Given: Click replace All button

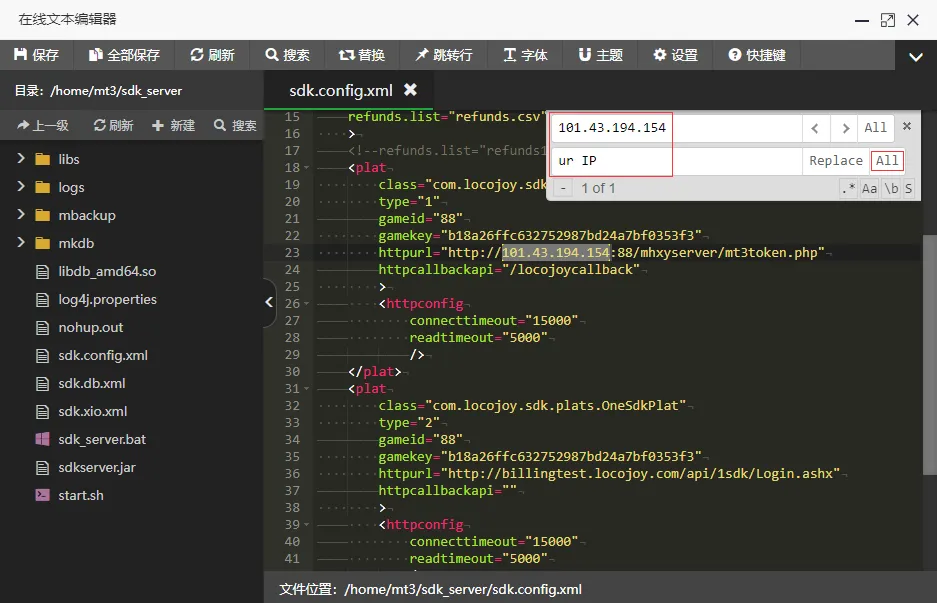Looking at the screenshot, I should click(887, 161).
